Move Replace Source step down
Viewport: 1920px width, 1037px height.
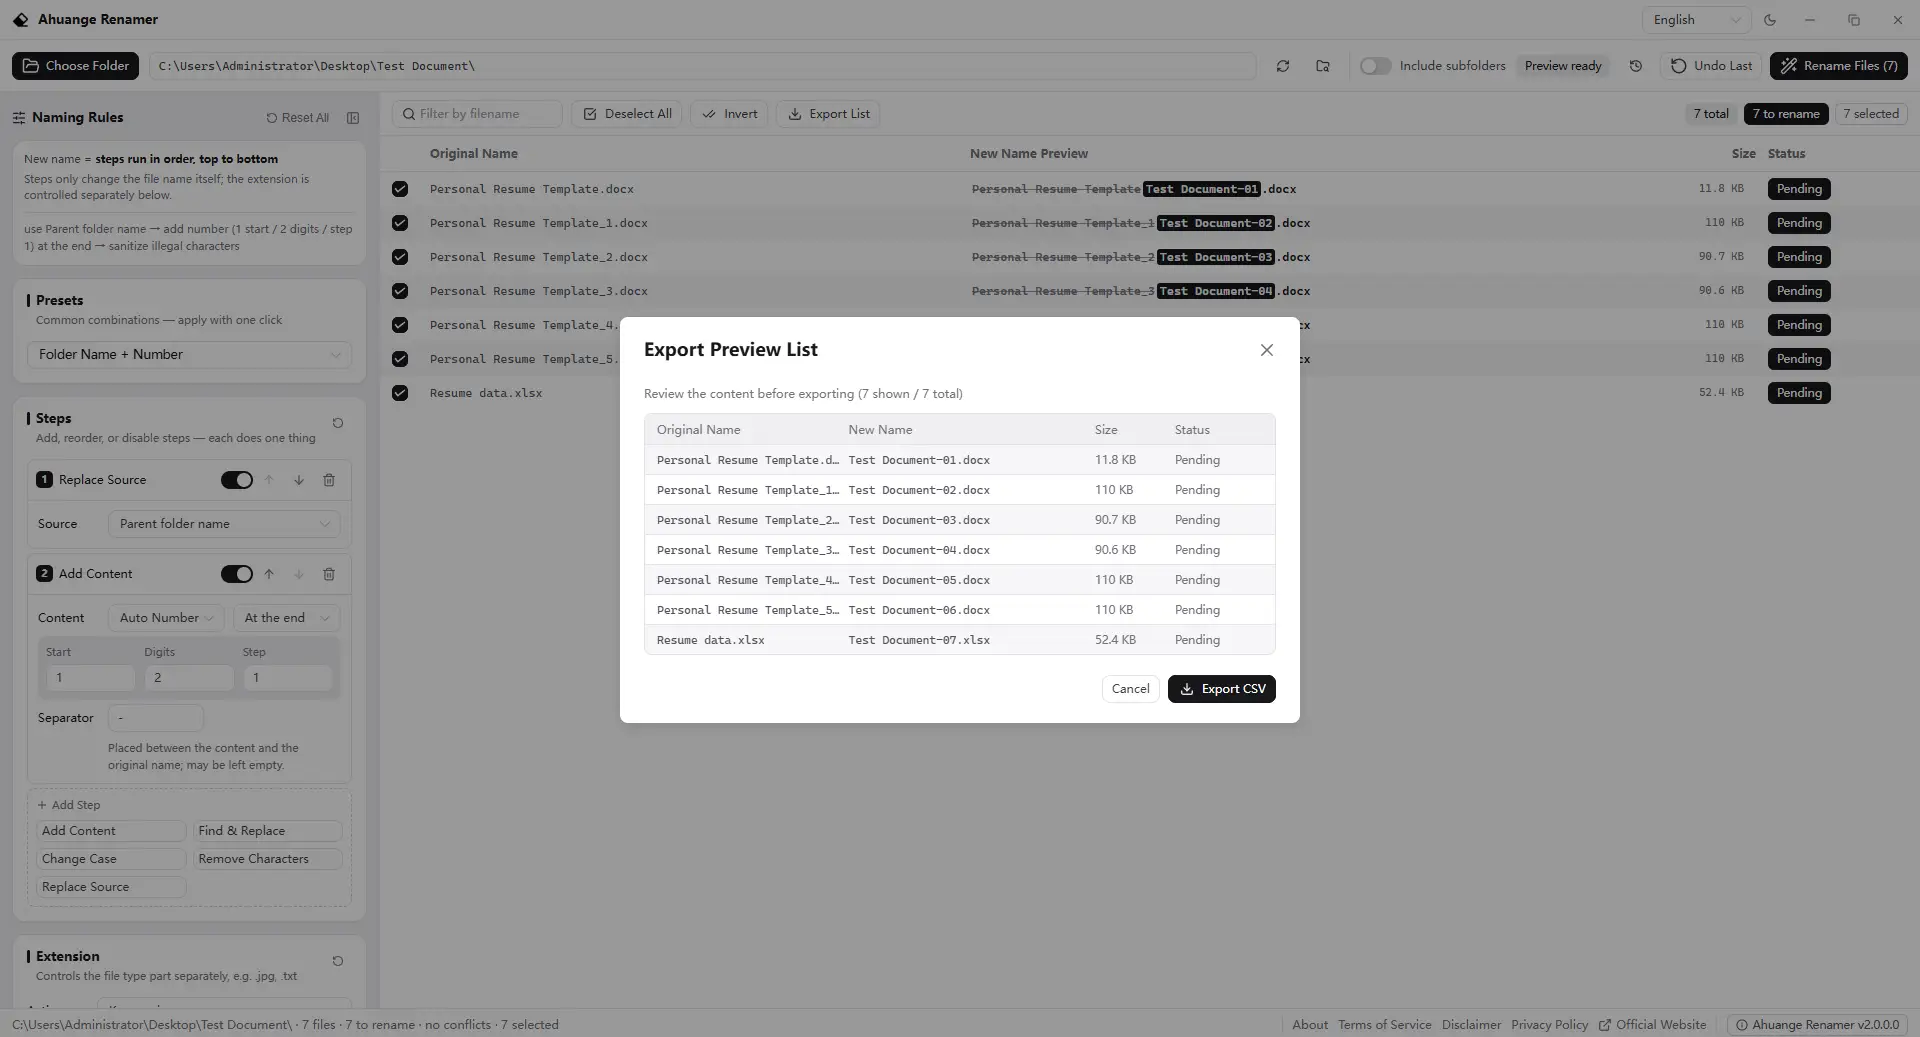[x=299, y=480]
